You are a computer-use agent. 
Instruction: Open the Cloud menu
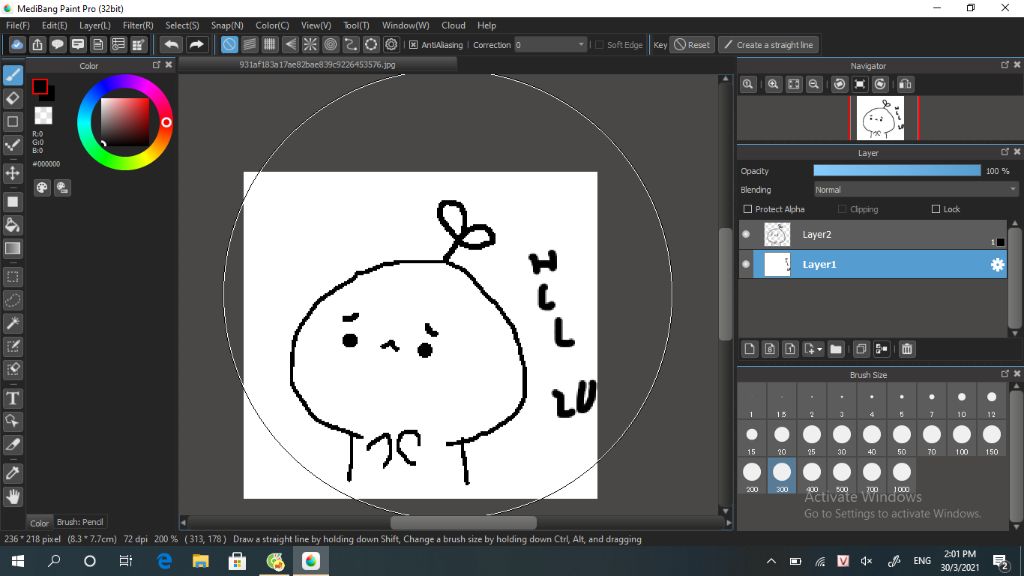[453, 25]
